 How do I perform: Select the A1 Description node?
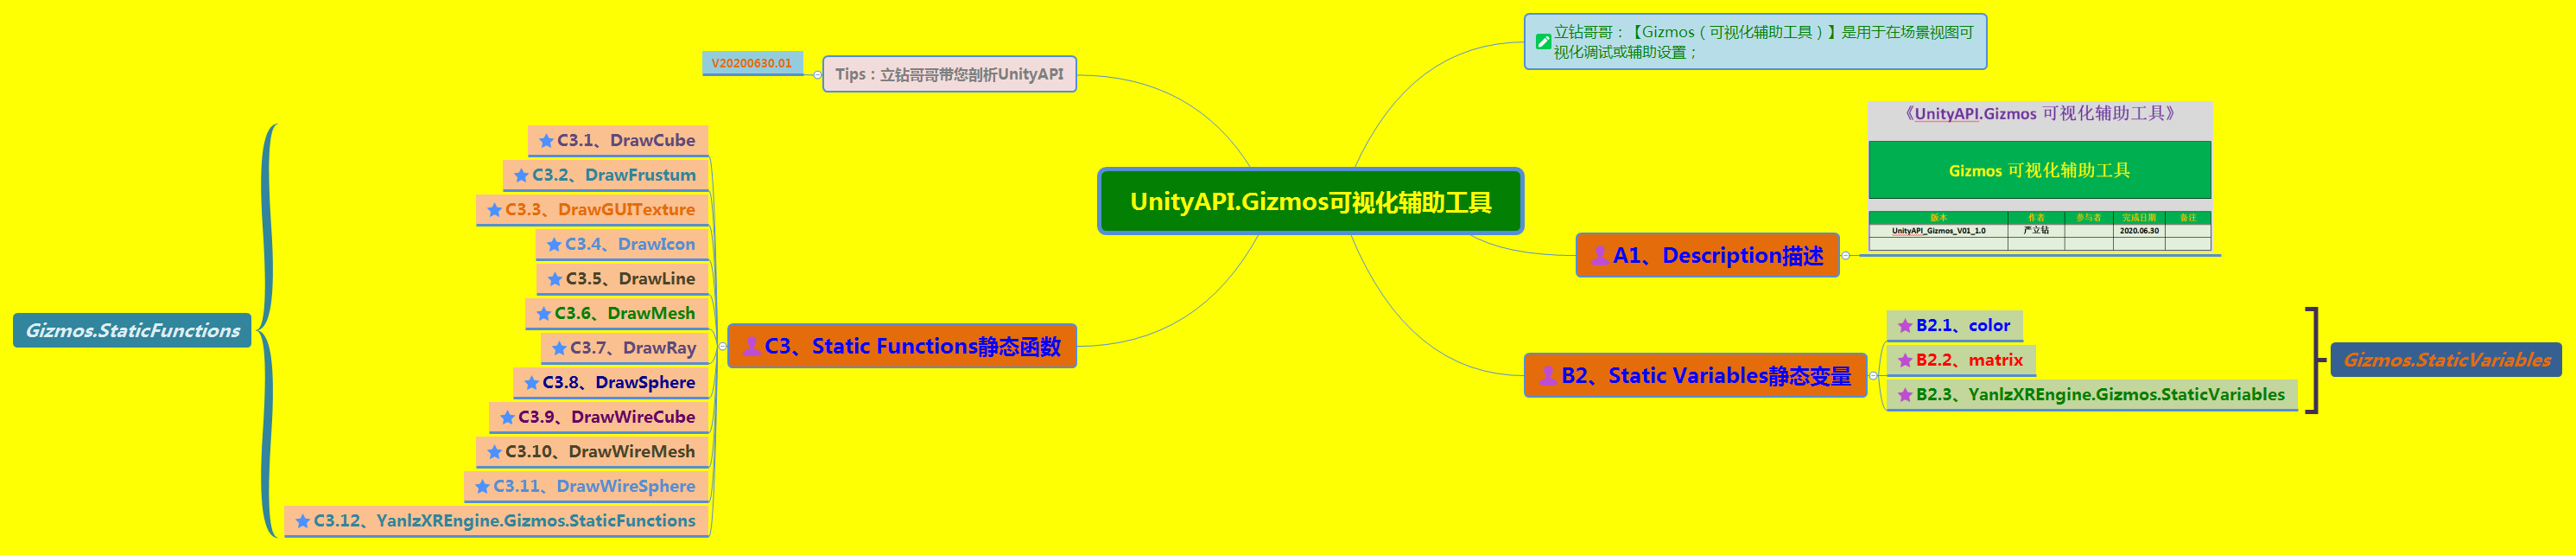(1707, 255)
